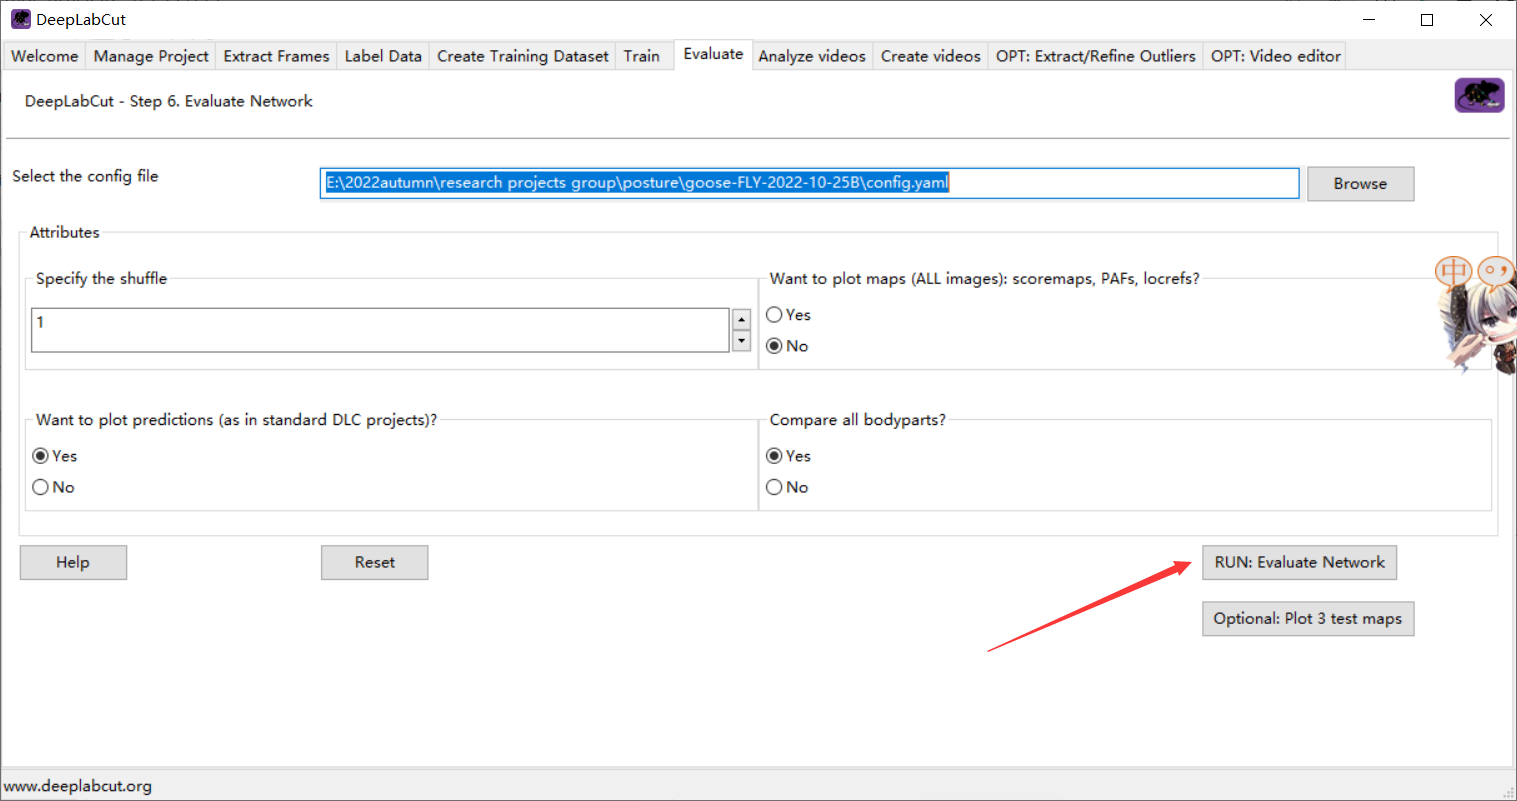Open OPT: Extract/Refine Outliers tab
Viewport: 1517px width, 801px height.
pos(1096,56)
